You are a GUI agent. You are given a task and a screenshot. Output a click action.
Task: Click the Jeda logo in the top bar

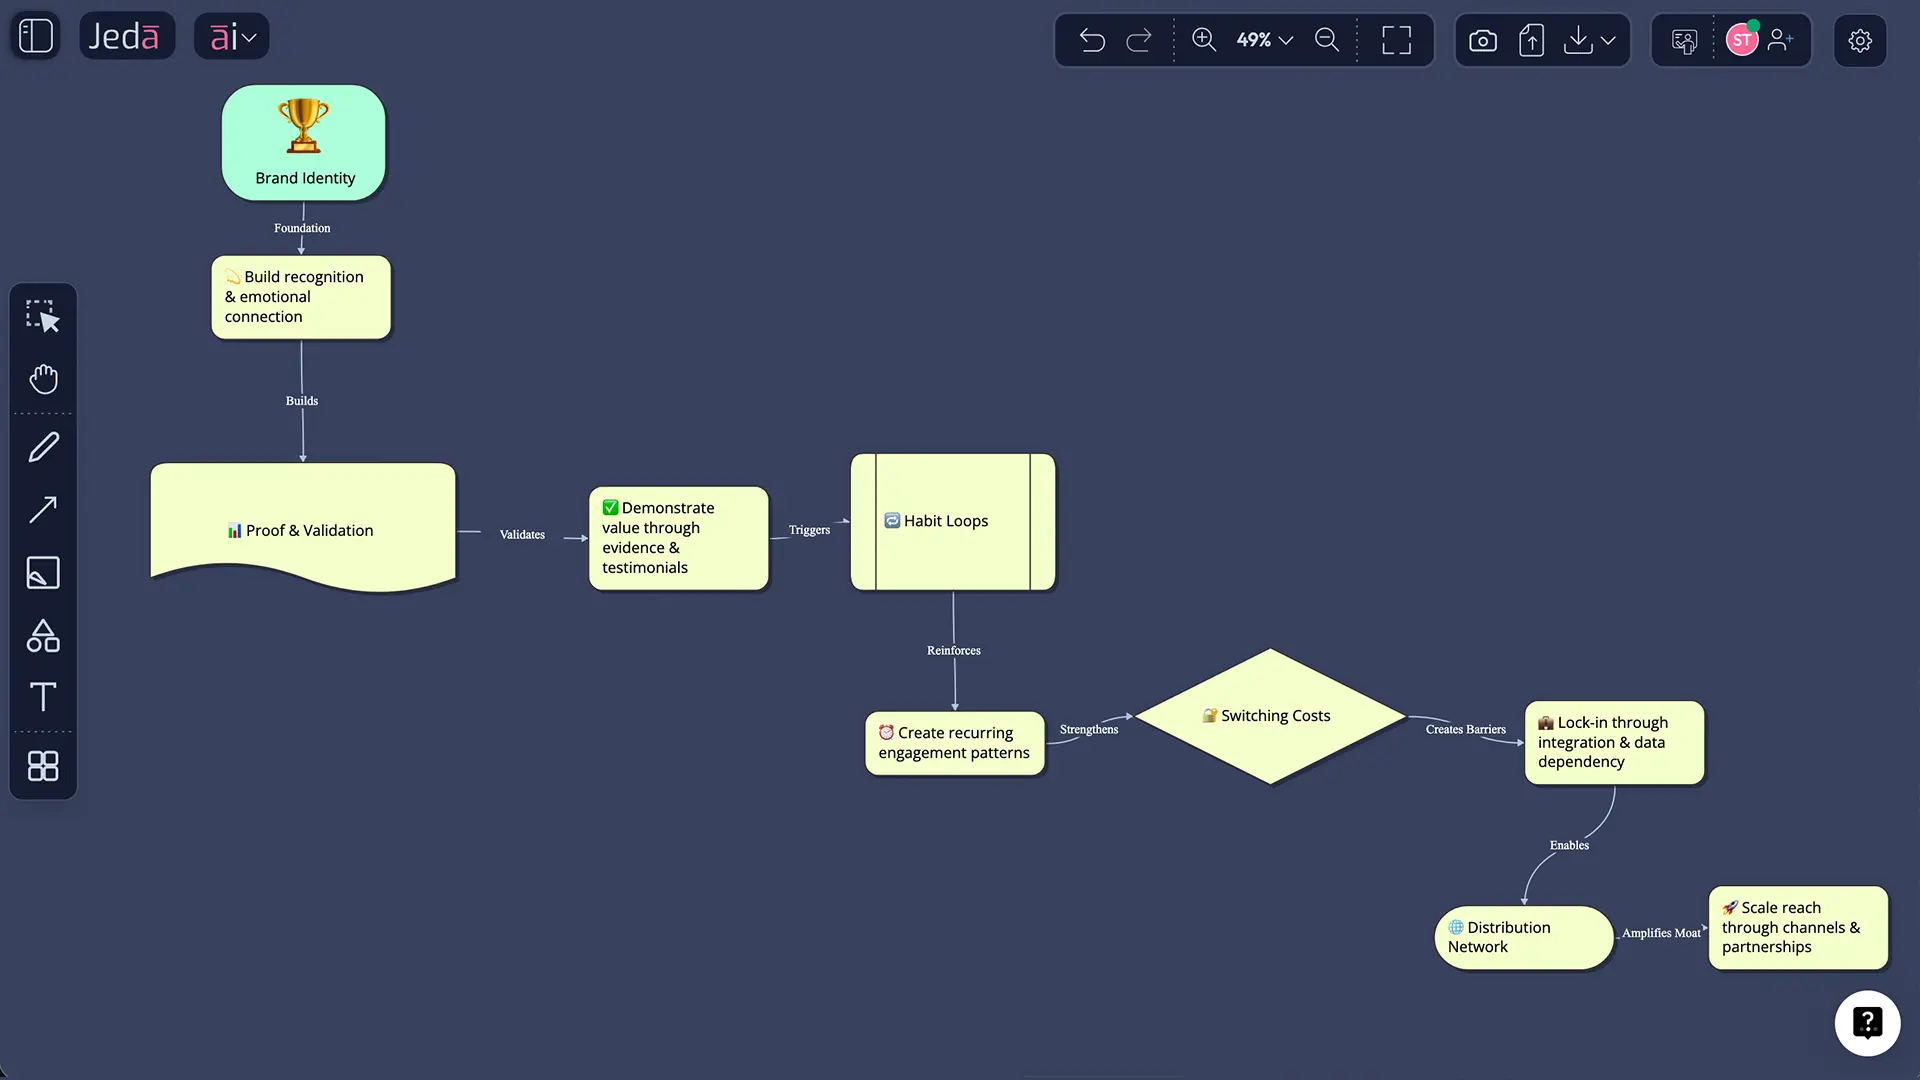pyautogui.click(x=127, y=35)
